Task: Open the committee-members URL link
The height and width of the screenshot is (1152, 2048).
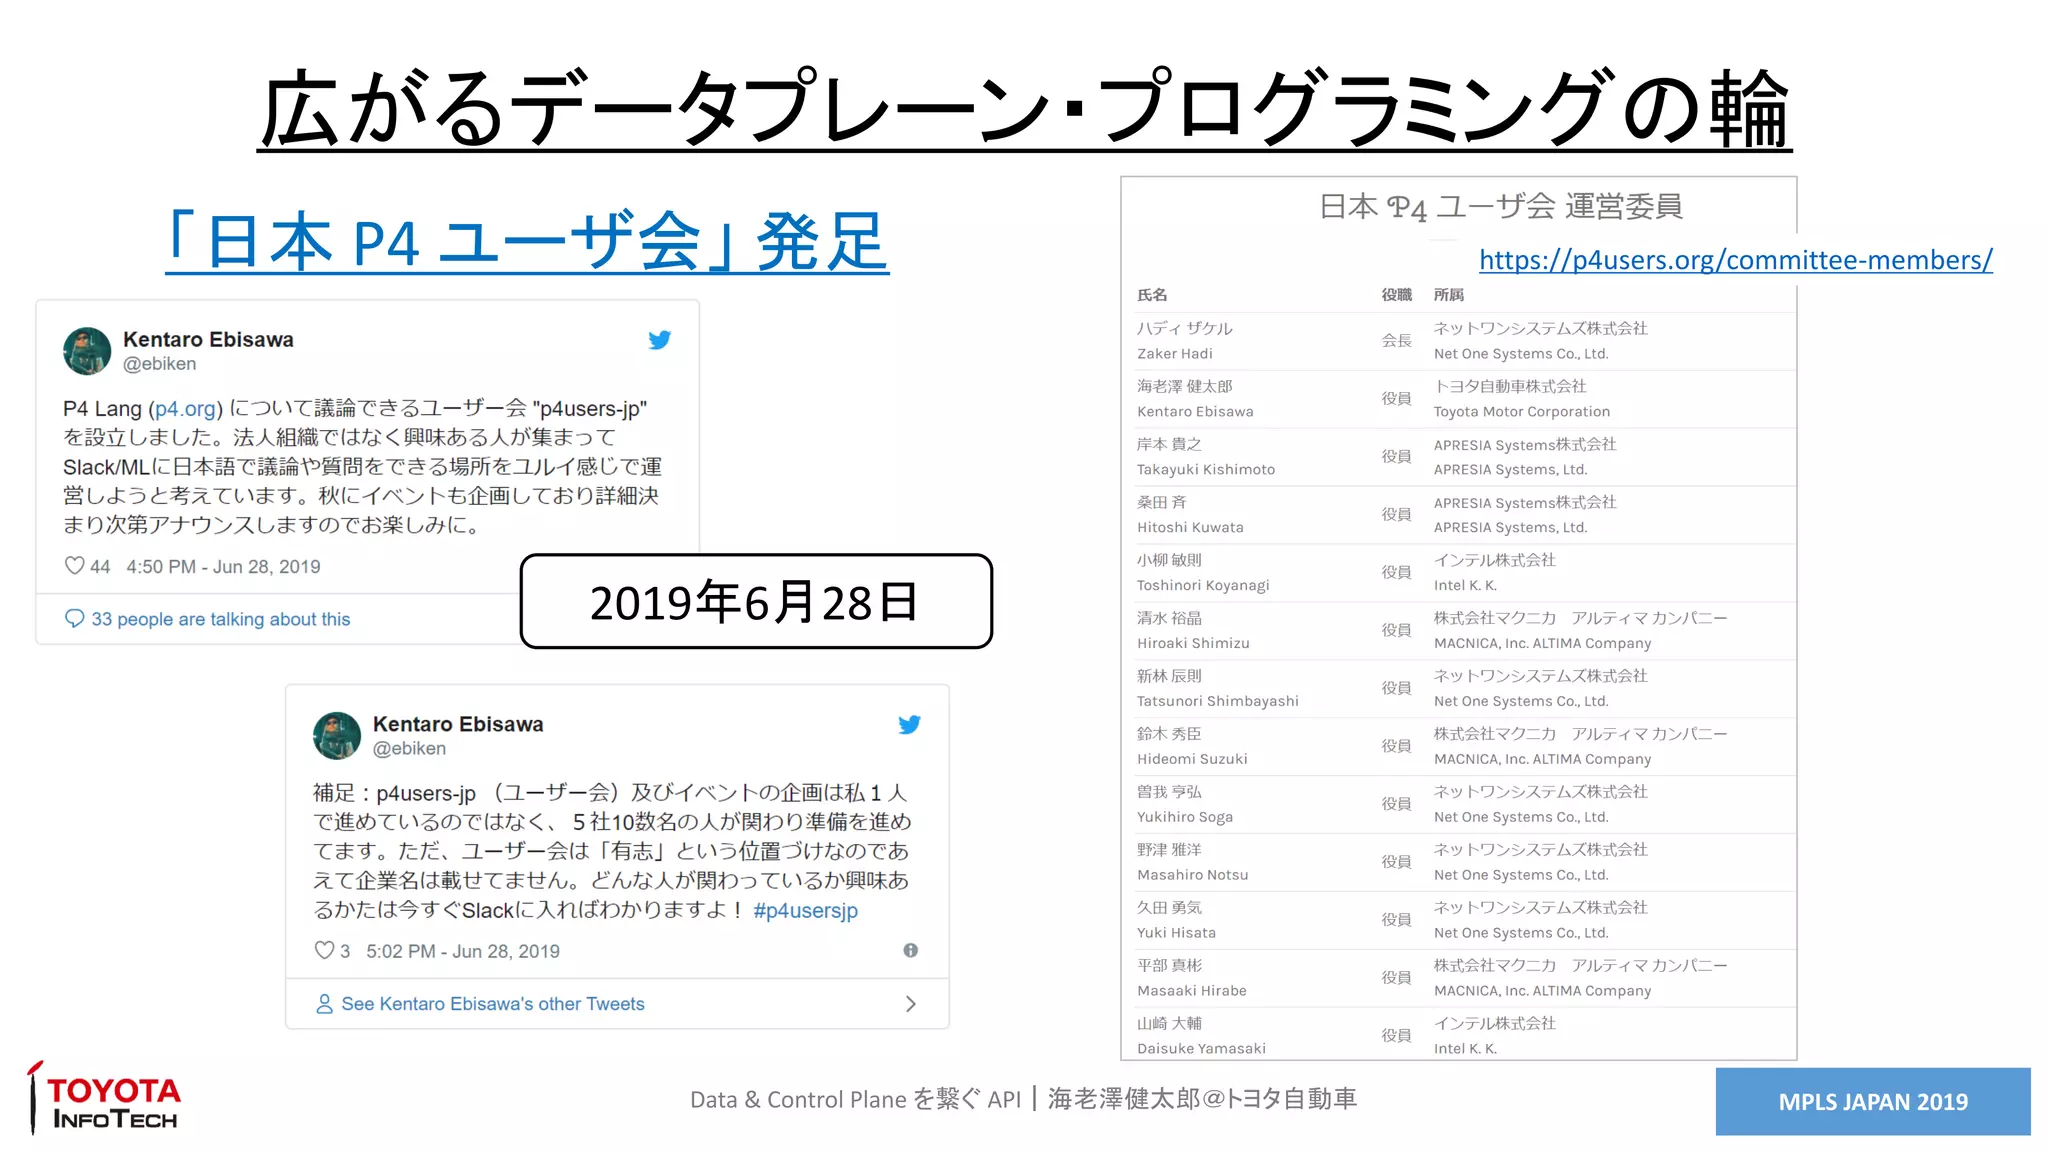Action: [x=1735, y=260]
